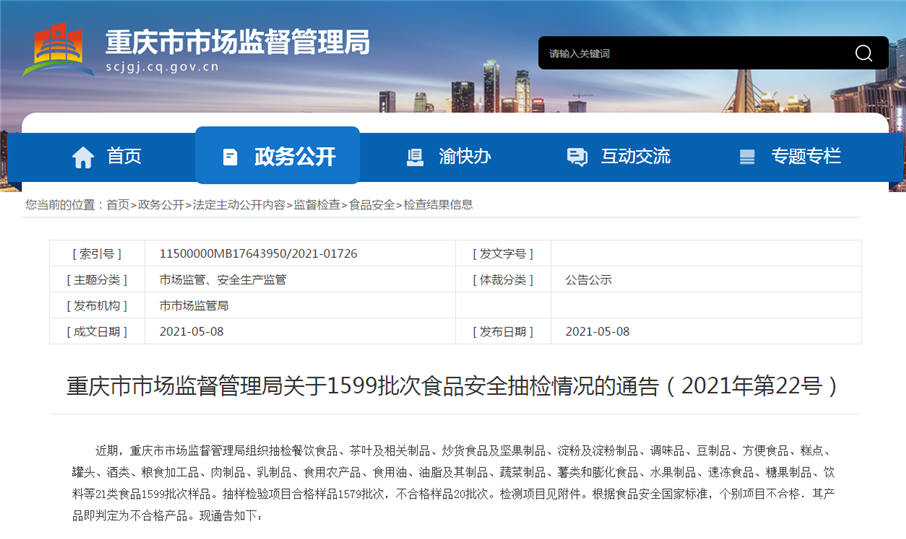Open the 首页 navigation tab
Viewport: 906px width, 539px height.
(107, 157)
